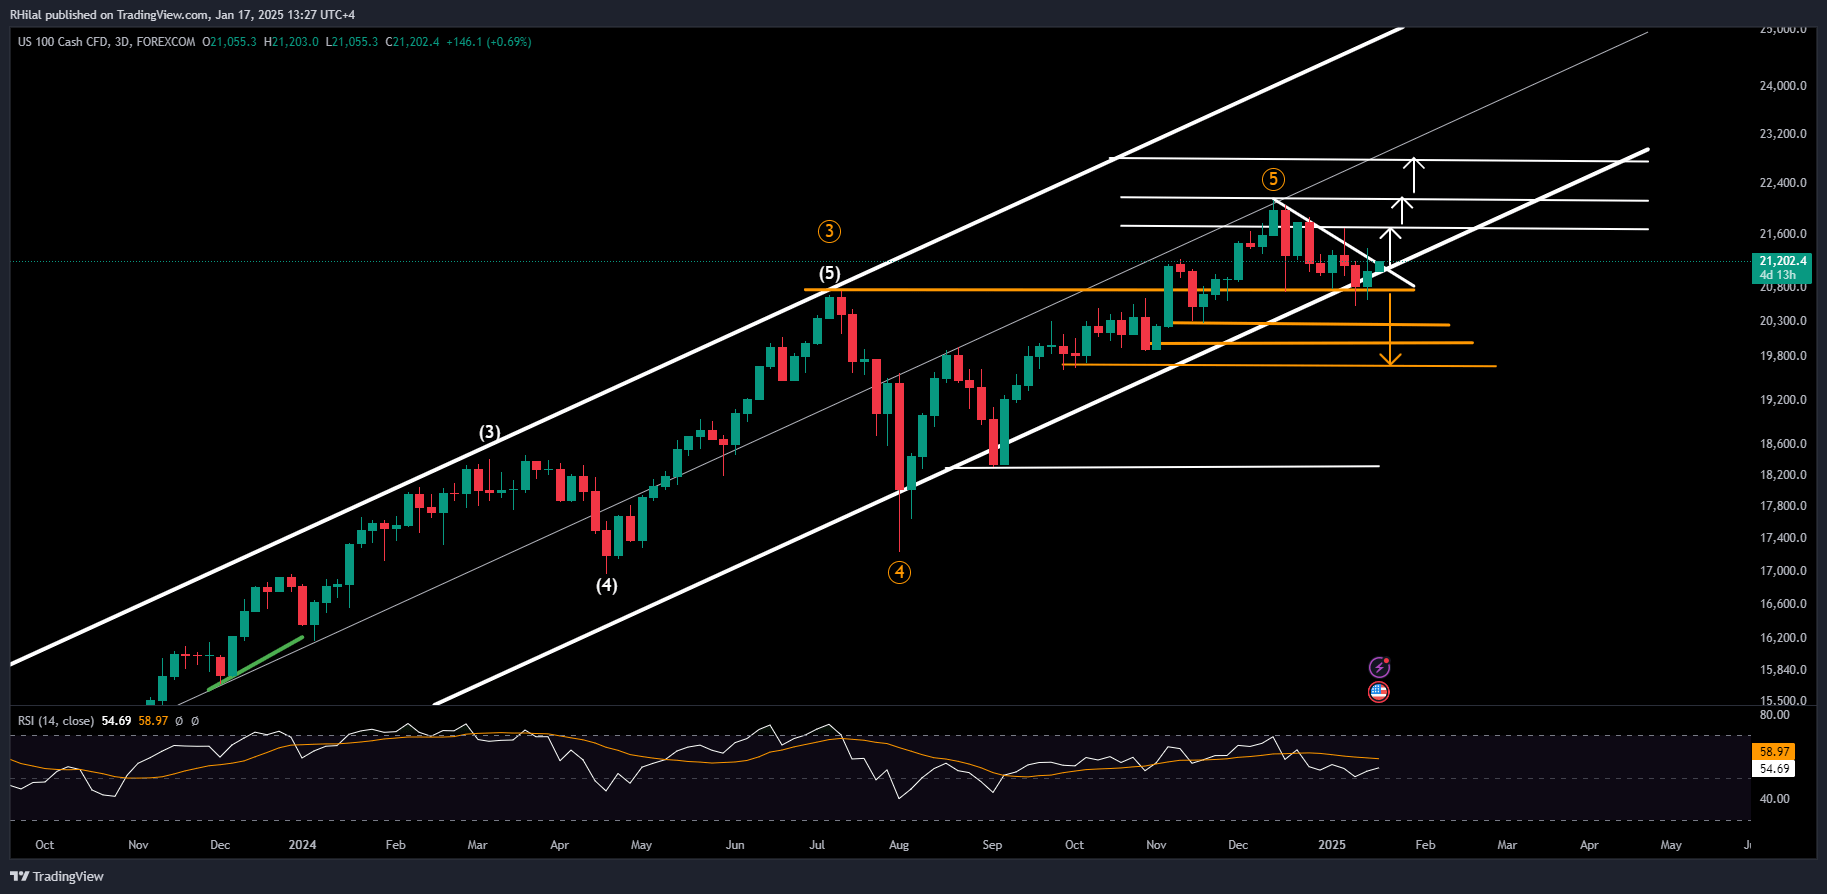This screenshot has height=894, width=1827.
Task: Click the 80.00 RSI scale label
Action: (1774, 715)
